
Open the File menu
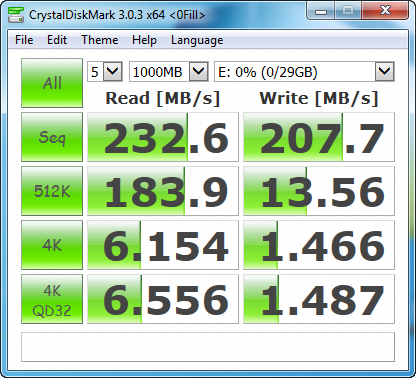(x=24, y=40)
